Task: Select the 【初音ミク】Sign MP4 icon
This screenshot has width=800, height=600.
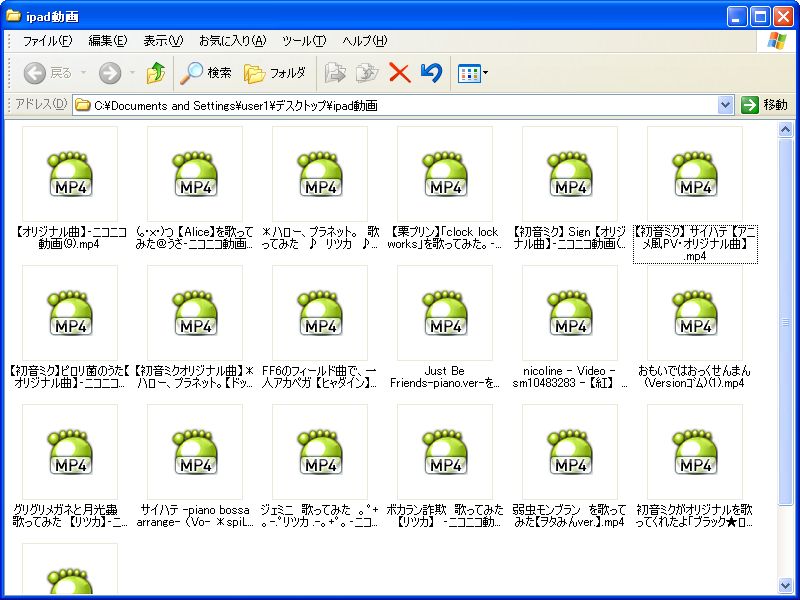Action: coord(570,174)
